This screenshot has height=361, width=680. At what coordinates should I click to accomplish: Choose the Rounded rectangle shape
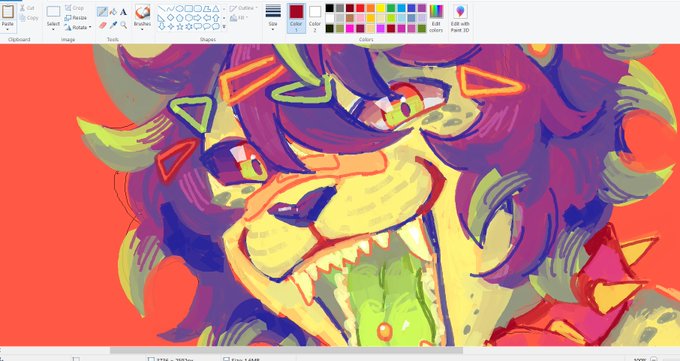pyautogui.click(x=198, y=9)
